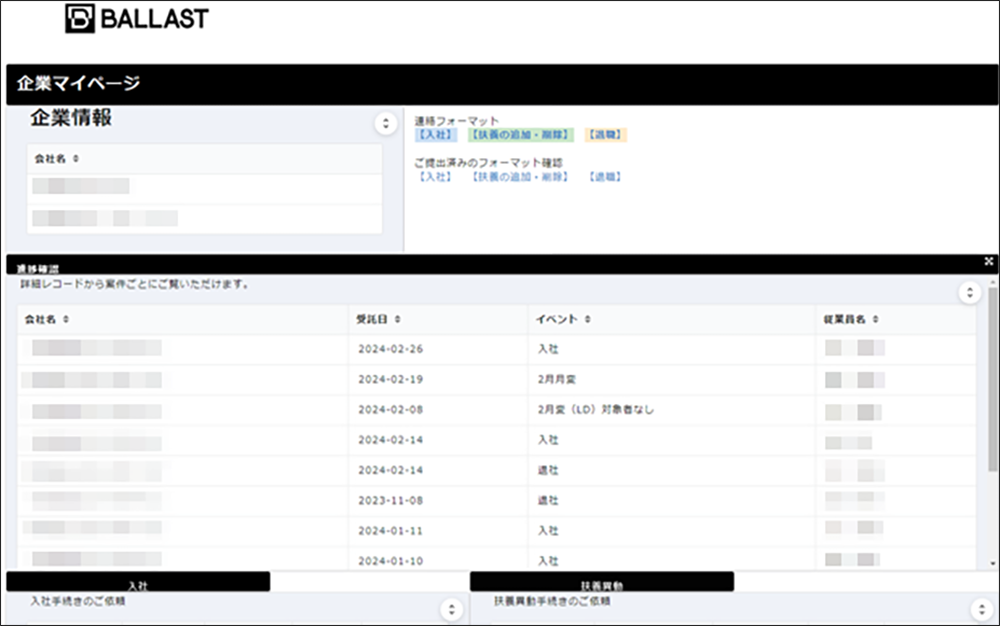Click scrollbar down arrow of progress table
This screenshot has width=1000, height=626.
[x=992, y=564]
